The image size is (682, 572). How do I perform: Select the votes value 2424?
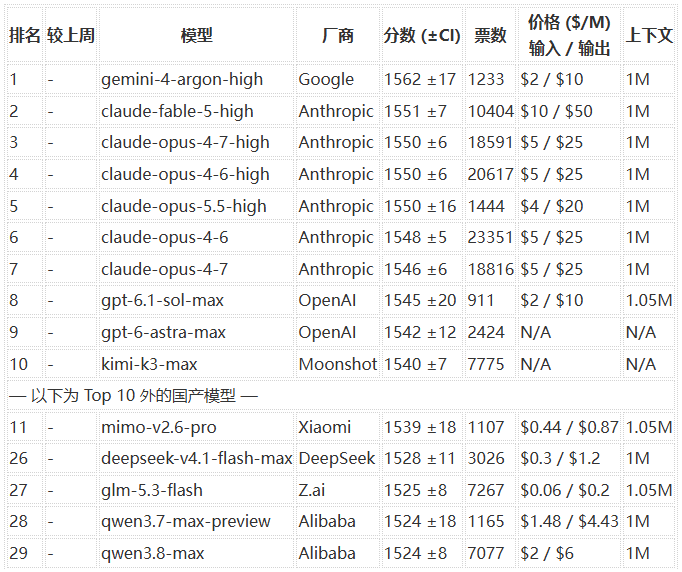[x=486, y=333]
